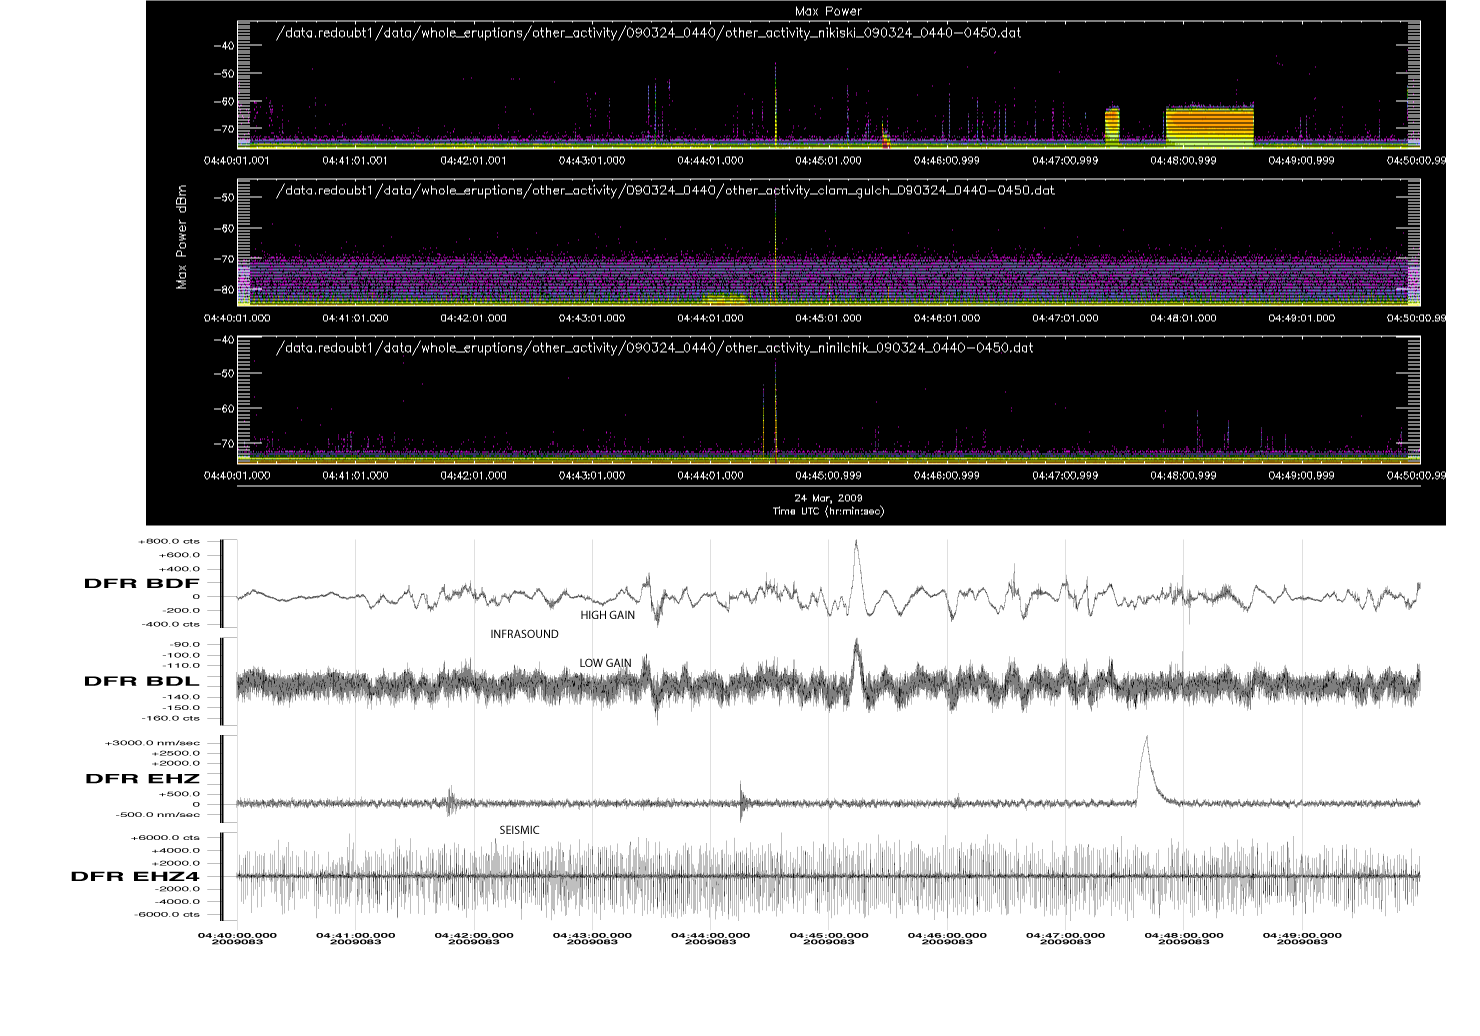The image size is (1480, 1036).
Task: Click the "04:46:00.000" seismic time tick label
Action: pos(947,935)
